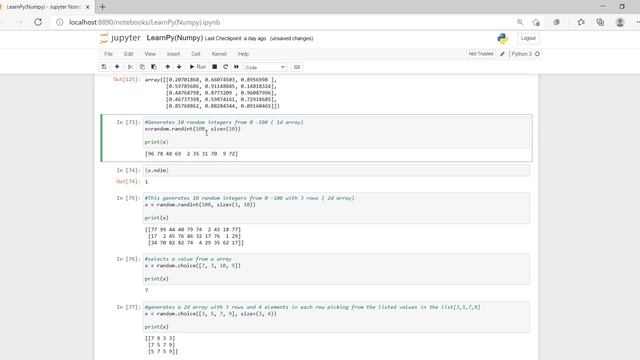Copy selected cells icon

click(x=142, y=67)
